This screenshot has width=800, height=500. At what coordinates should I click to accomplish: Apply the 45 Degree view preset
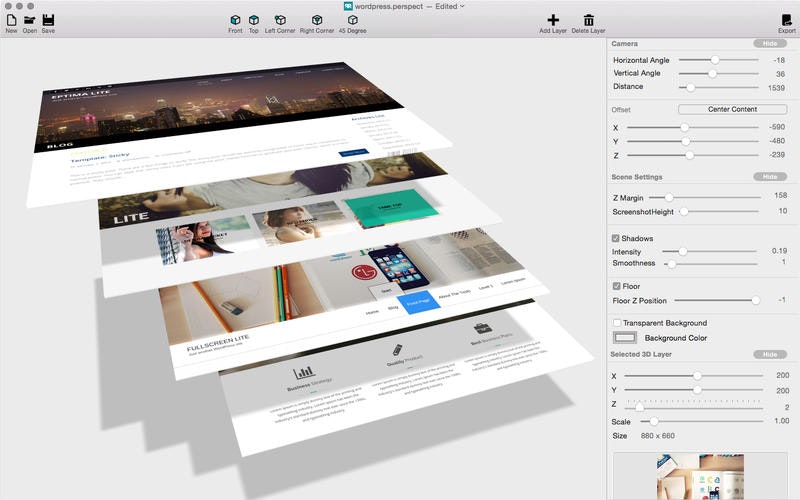(x=352, y=19)
